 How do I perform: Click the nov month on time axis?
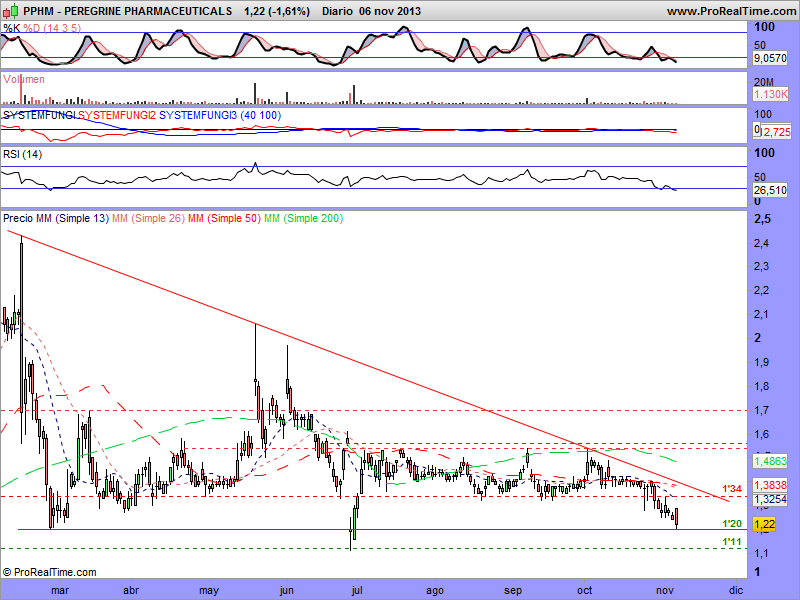(x=664, y=590)
